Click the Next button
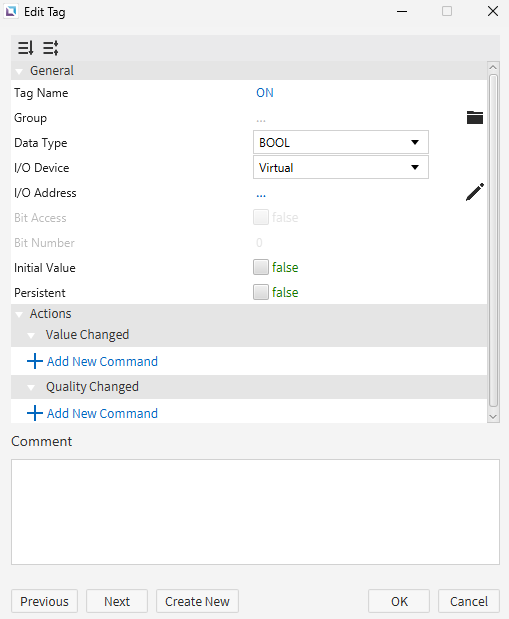Screen dimensions: 509x619 [x=117, y=601]
